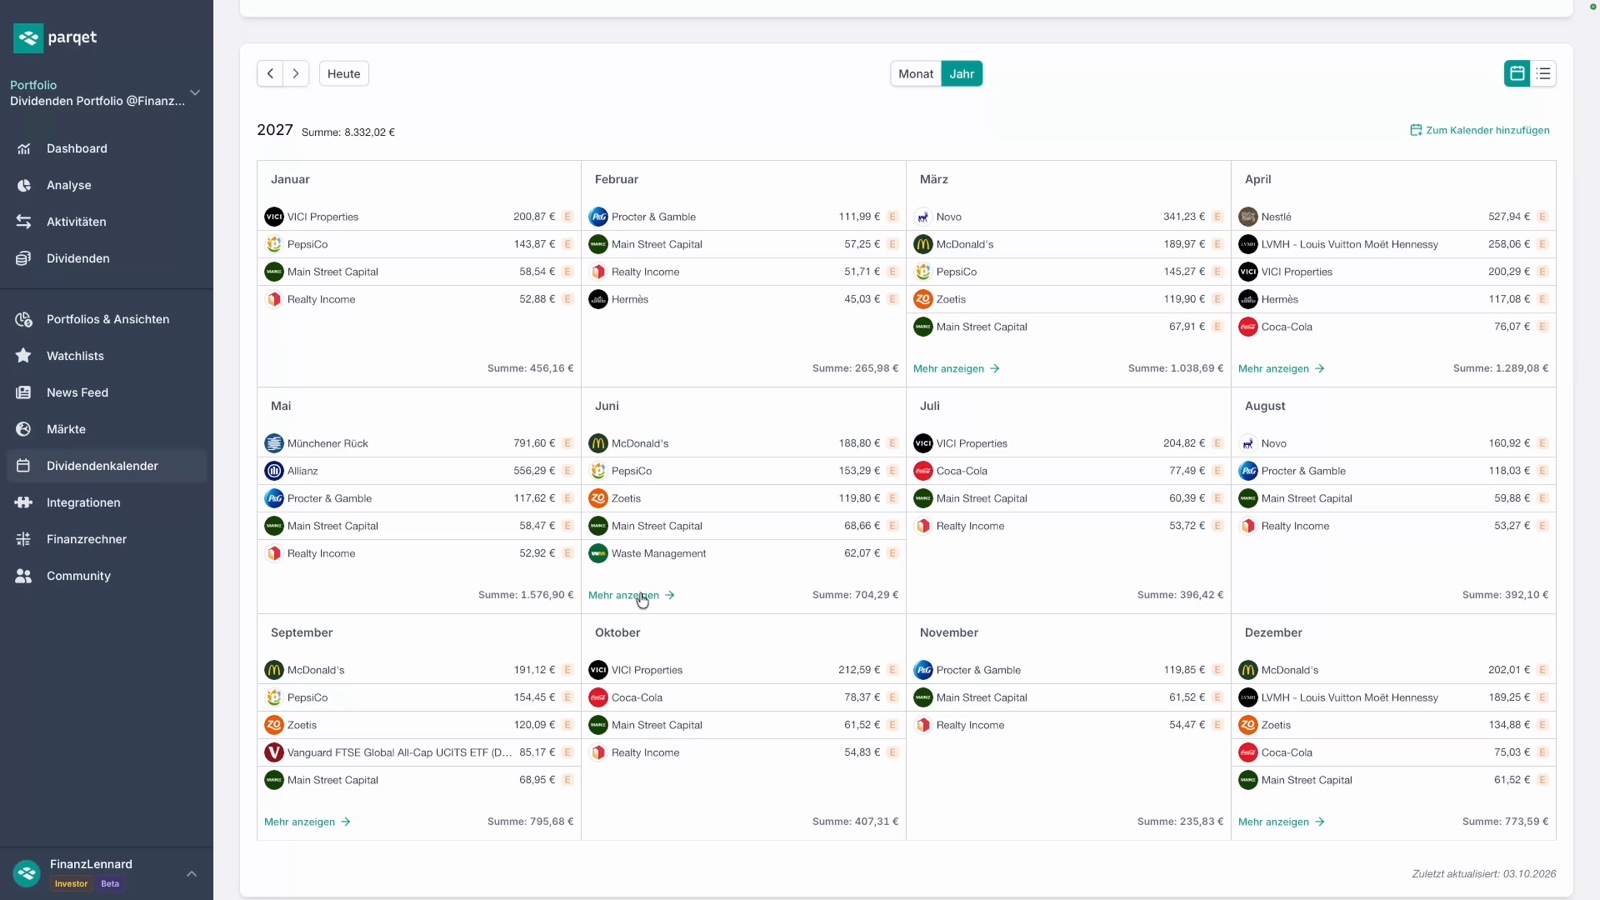The width and height of the screenshot is (1600, 900).
Task: Select the Jahr view
Action: pos(962,74)
